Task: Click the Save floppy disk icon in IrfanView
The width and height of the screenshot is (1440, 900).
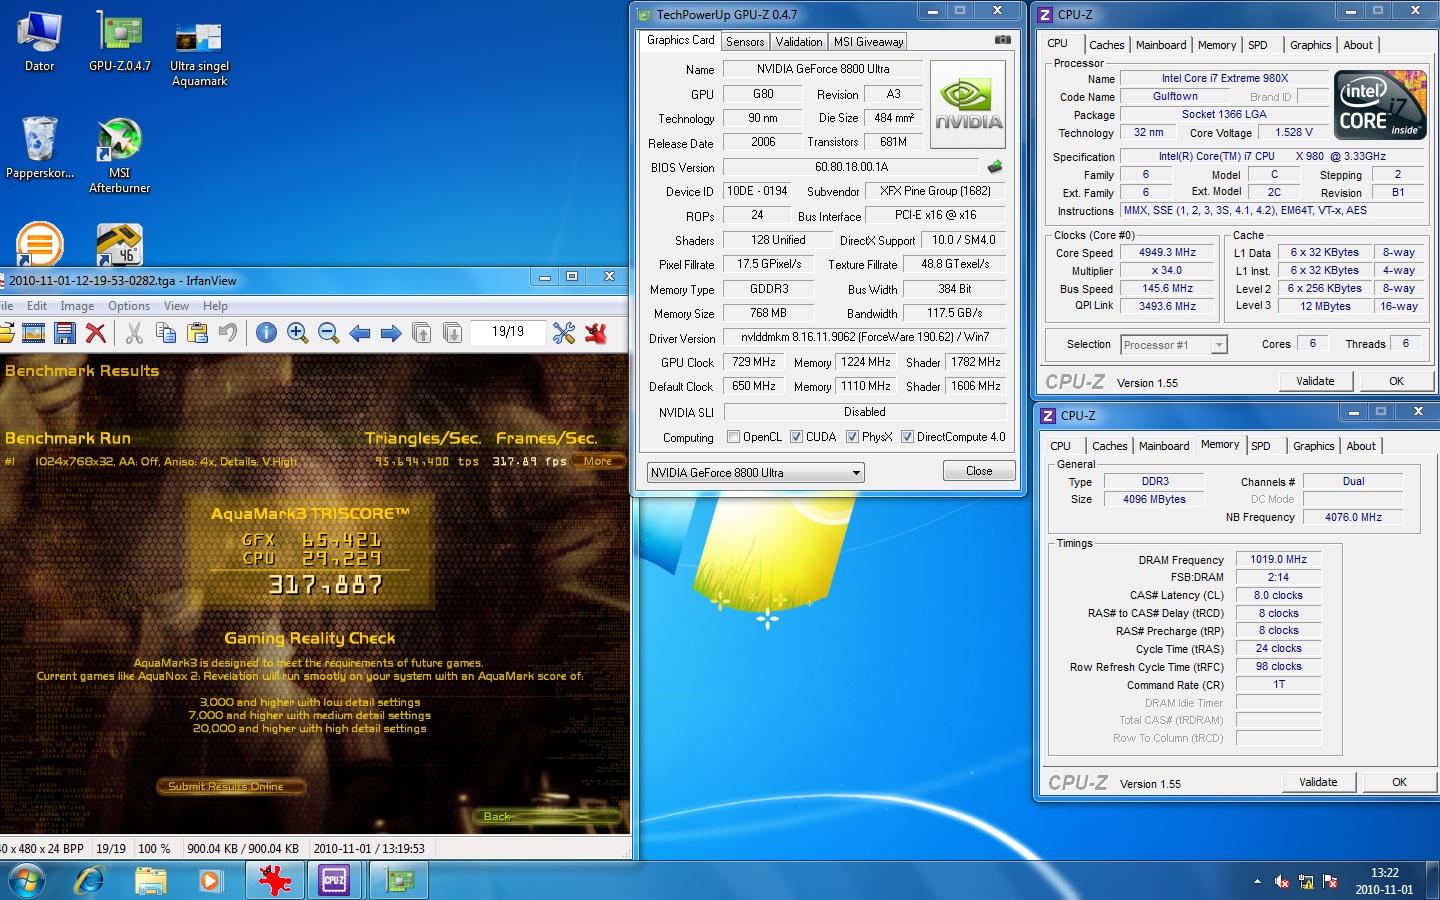Action: click(x=65, y=333)
